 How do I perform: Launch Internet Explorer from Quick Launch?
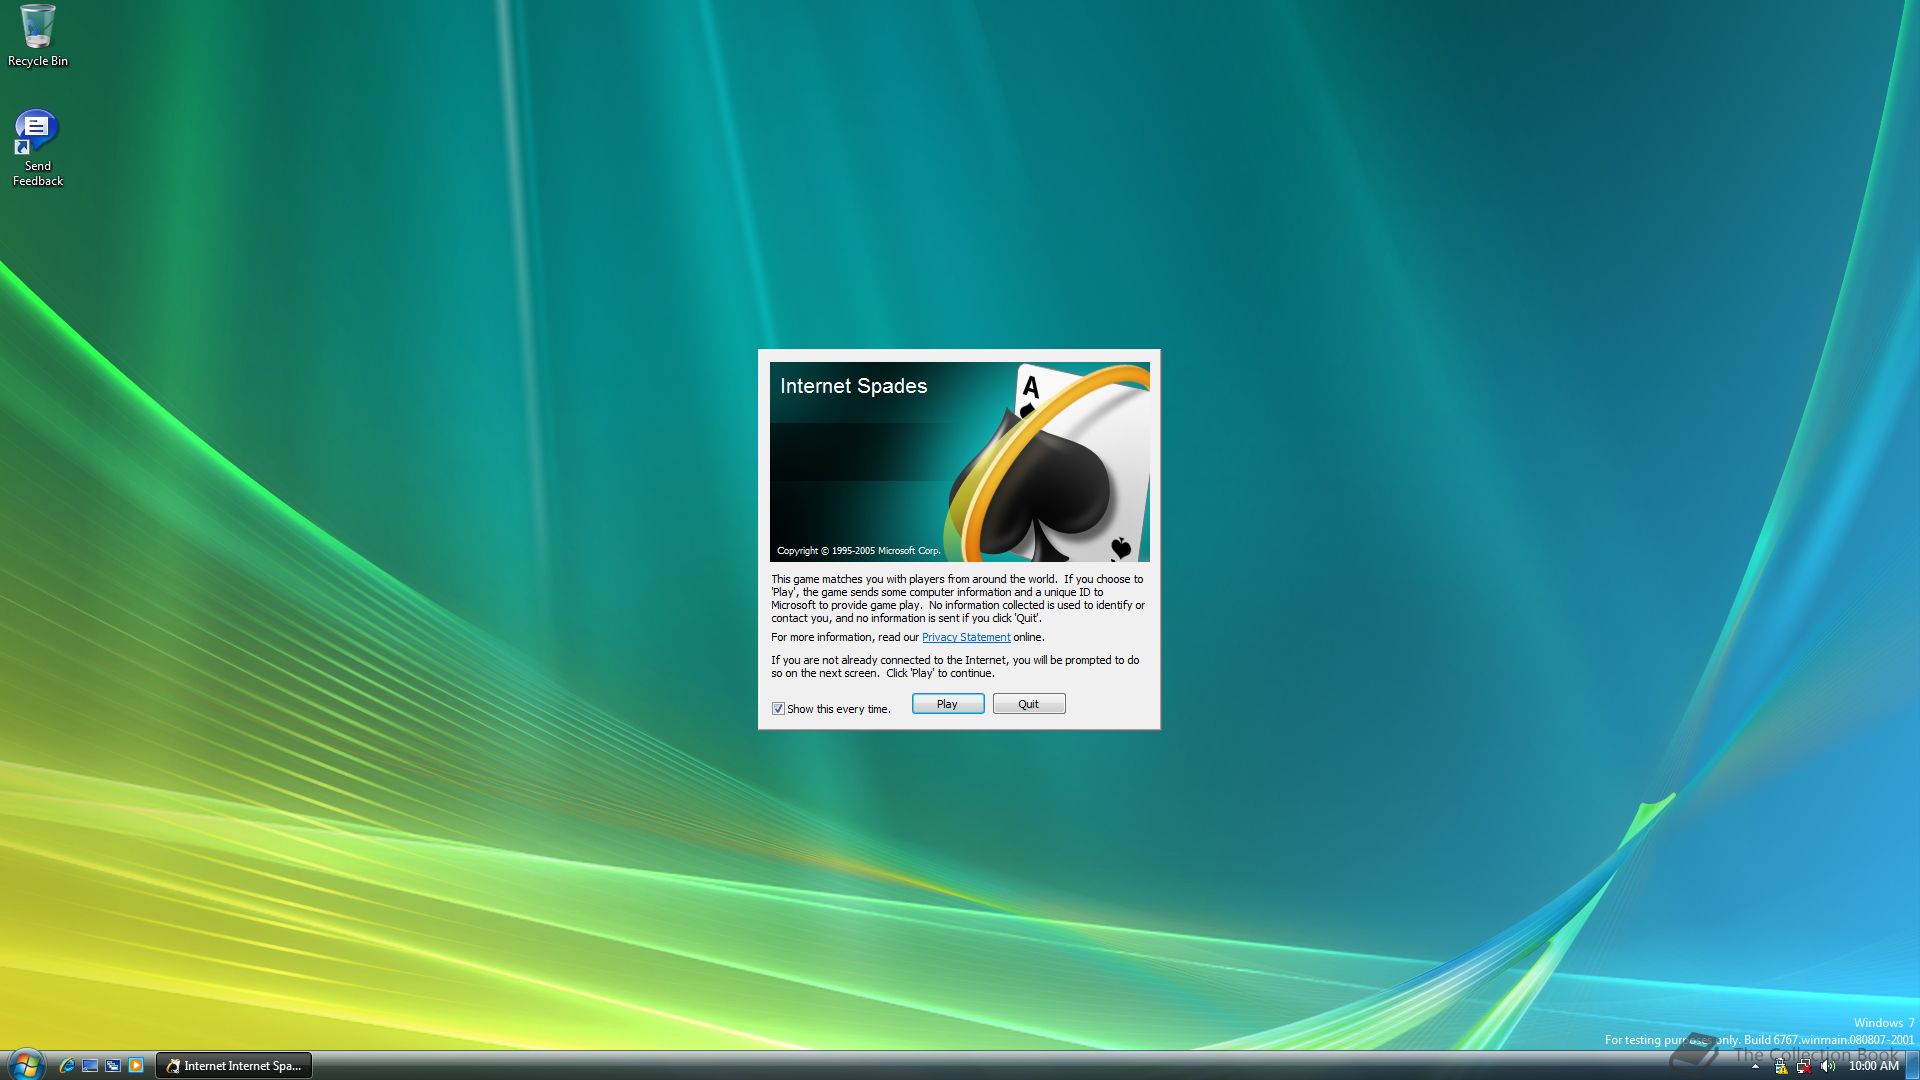pyautogui.click(x=67, y=1066)
